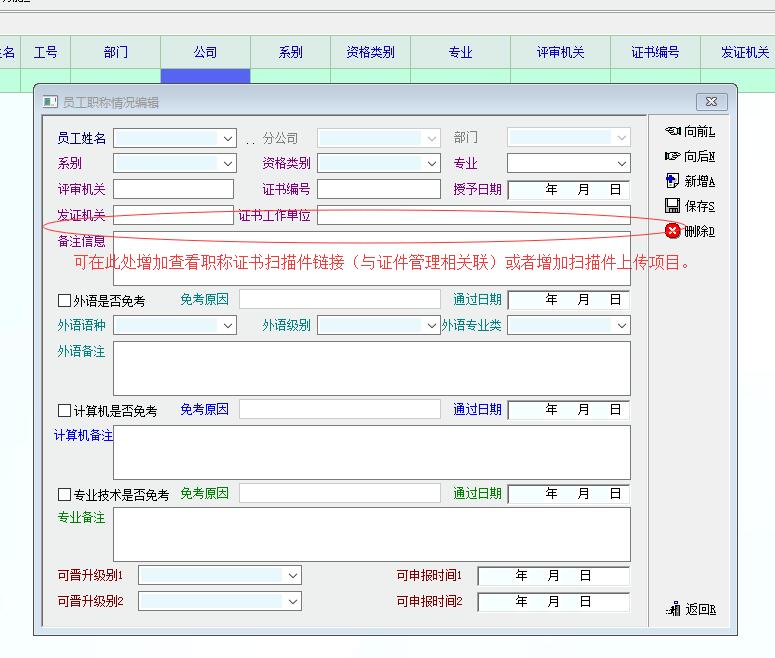Click the dialog title bar icon

coord(50,102)
